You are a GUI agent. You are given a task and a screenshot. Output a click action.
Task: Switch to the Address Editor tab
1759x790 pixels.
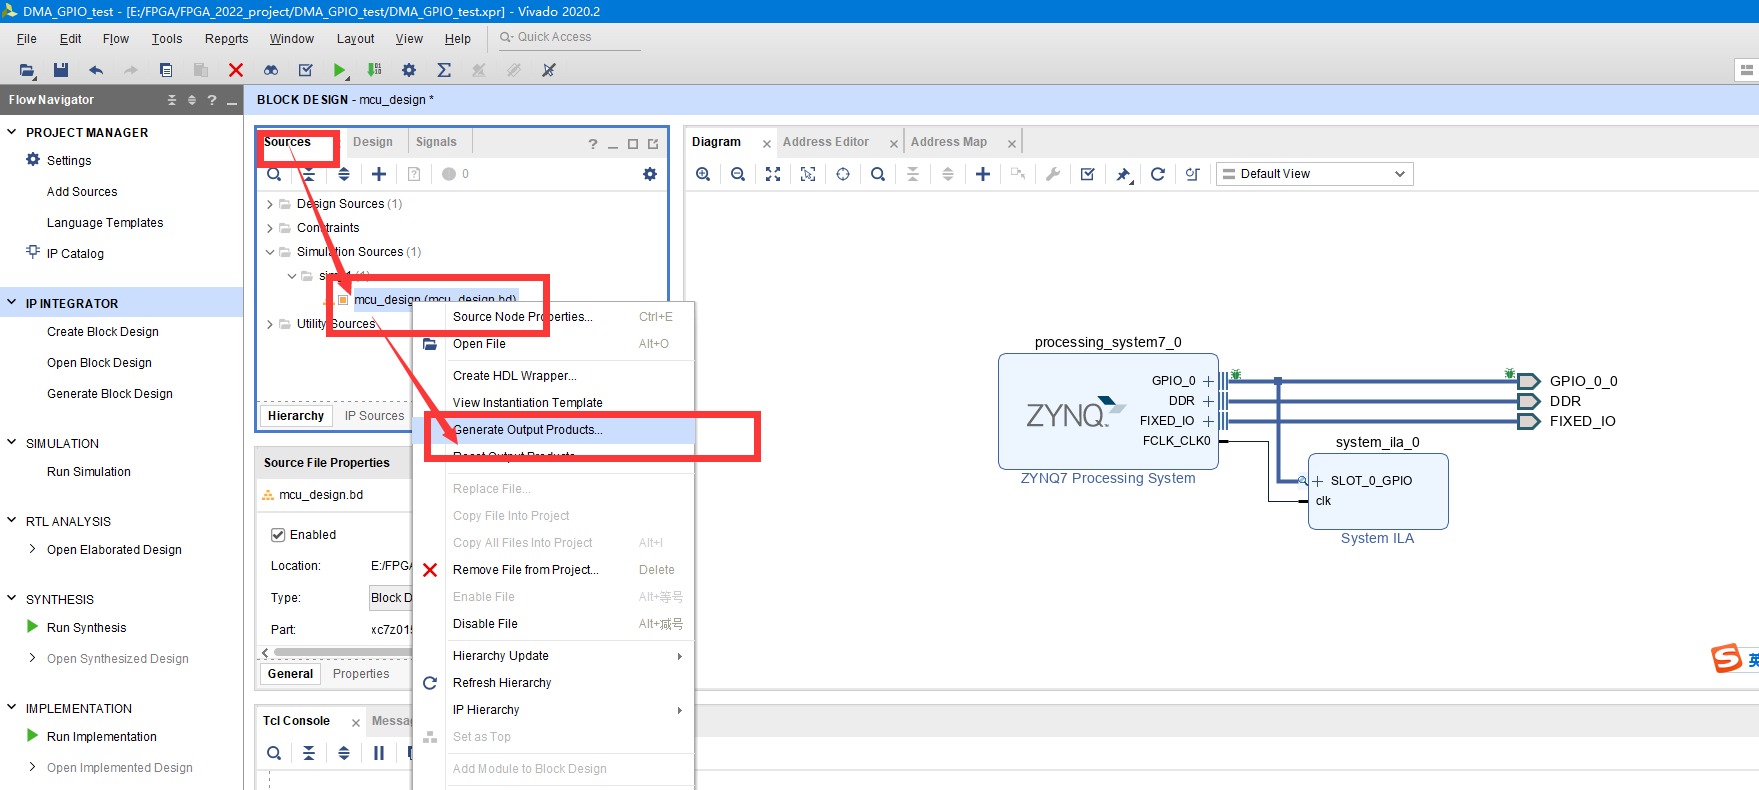(826, 142)
